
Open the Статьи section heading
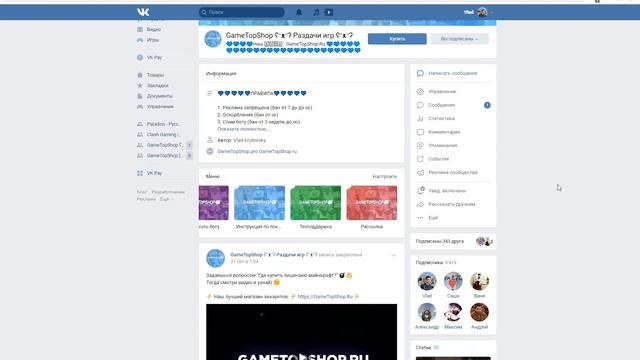click(x=423, y=348)
